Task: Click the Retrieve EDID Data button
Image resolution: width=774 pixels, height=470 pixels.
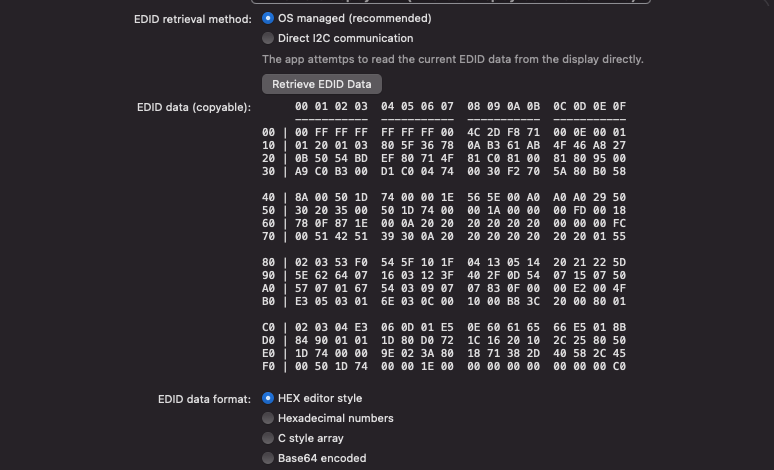Action: click(x=322, y=84)
